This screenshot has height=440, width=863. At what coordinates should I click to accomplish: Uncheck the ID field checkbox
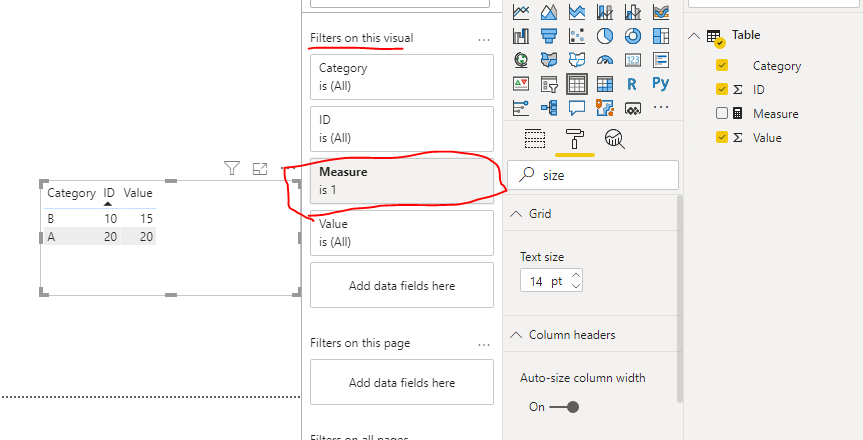click(x=722, y=89)
